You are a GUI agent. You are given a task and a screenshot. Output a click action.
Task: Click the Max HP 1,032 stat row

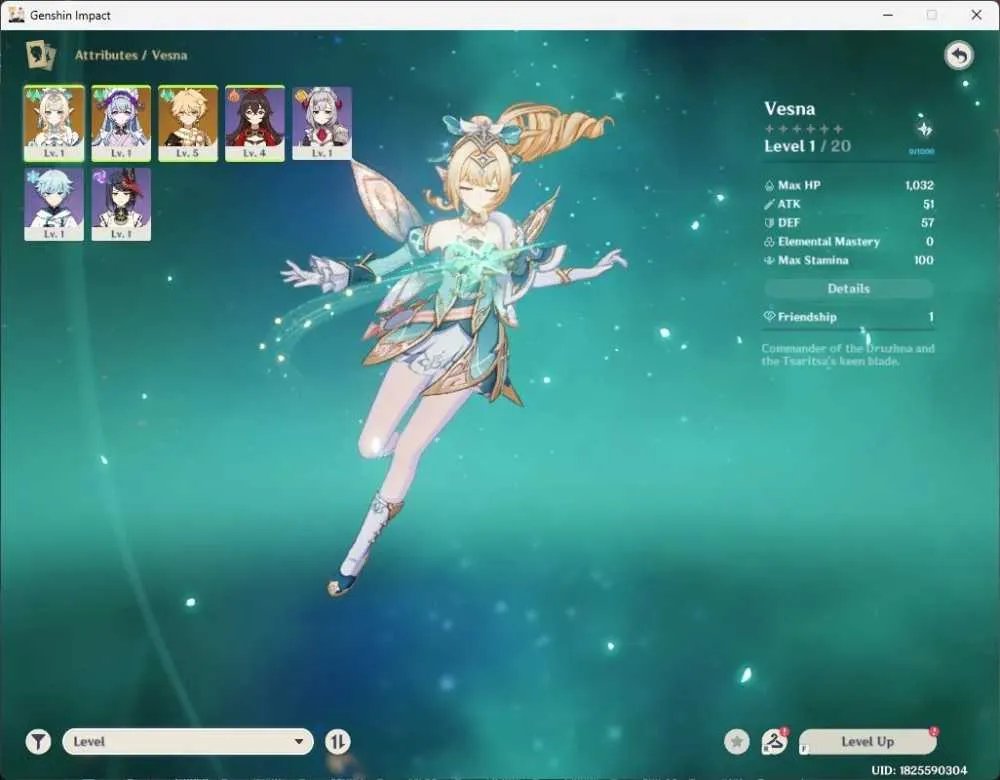click(849, 185)
